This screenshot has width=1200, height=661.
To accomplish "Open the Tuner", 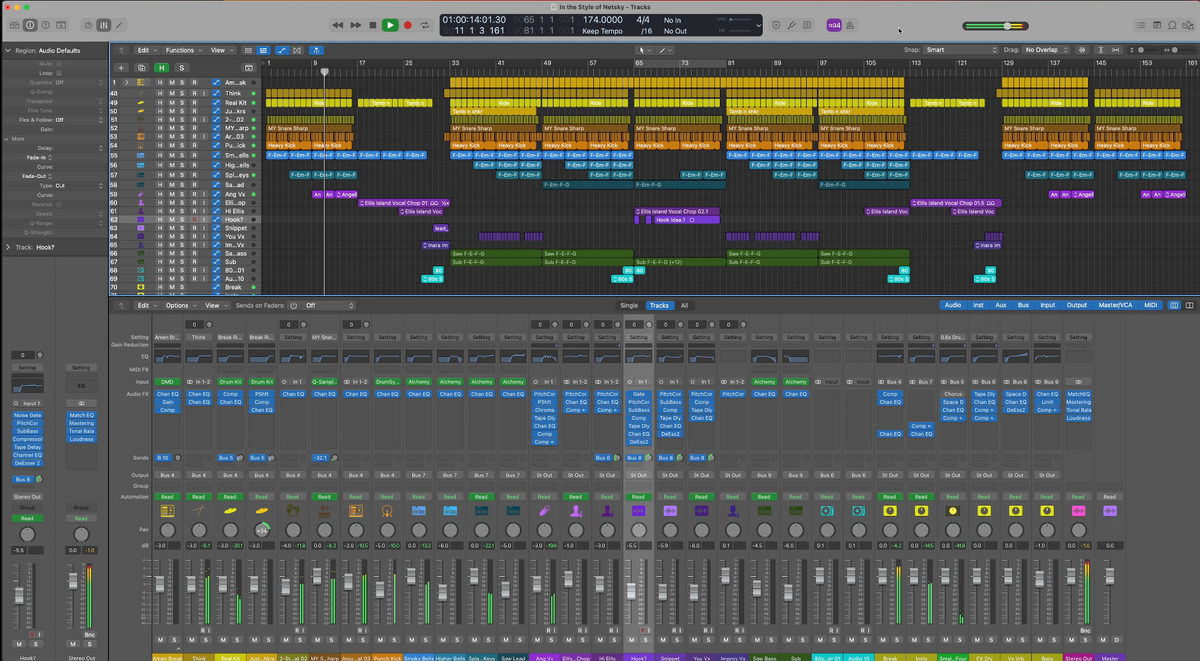I will pos(790,25).
